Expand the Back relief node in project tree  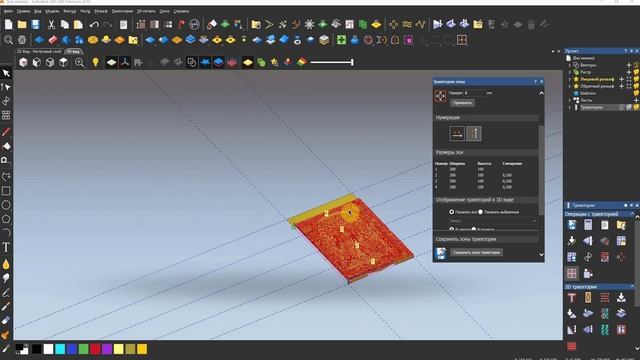coord(570,86)
